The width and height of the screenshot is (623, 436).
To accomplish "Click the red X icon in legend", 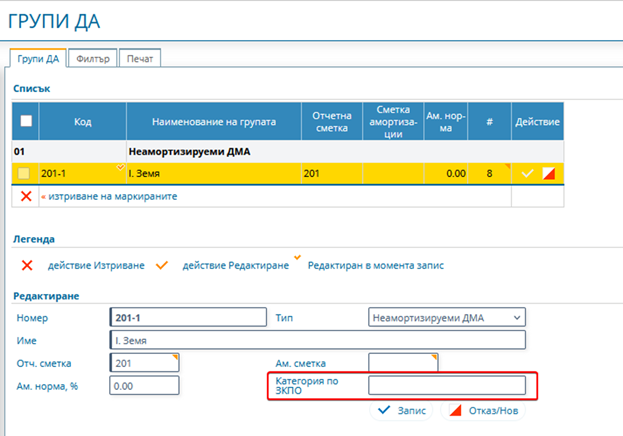I will pyautogui.click(x=27, y=265).
